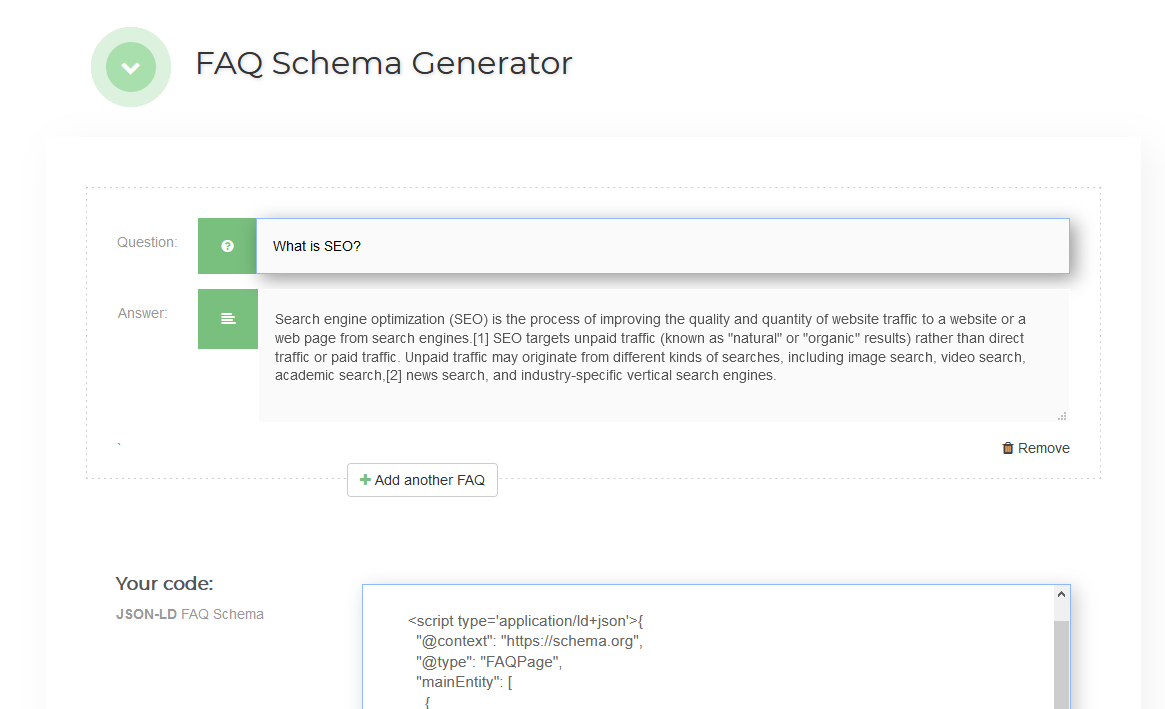Viewport: 1165px width, 709px height.
Task: Click the plus icon on Add another FAQ
Action: 365,480
